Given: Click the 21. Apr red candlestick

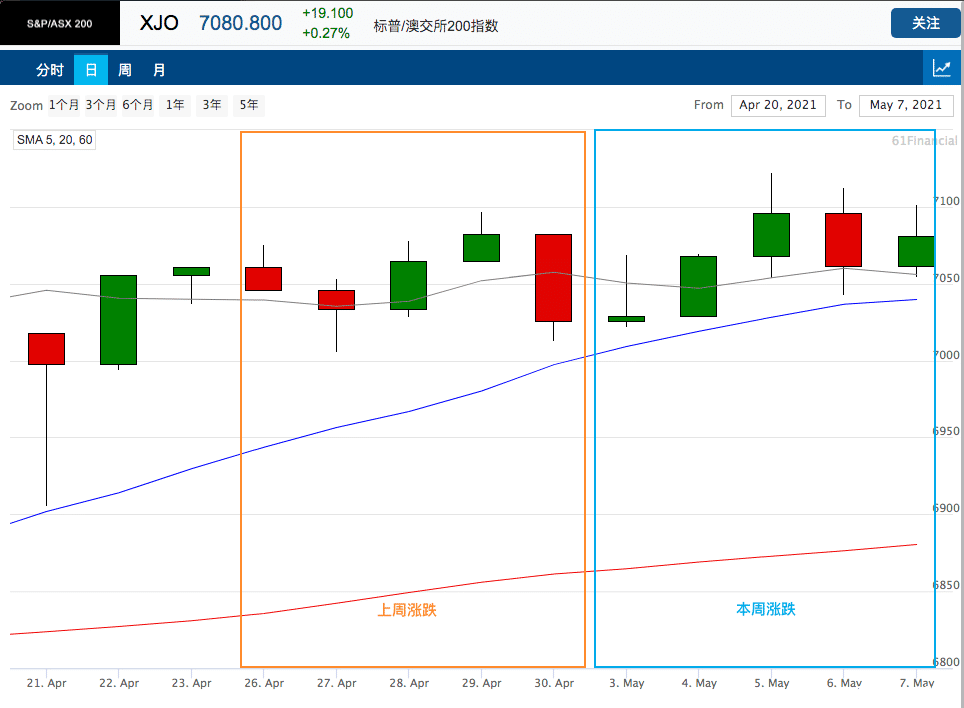Looking at the screenshot, I should [47, 349].
